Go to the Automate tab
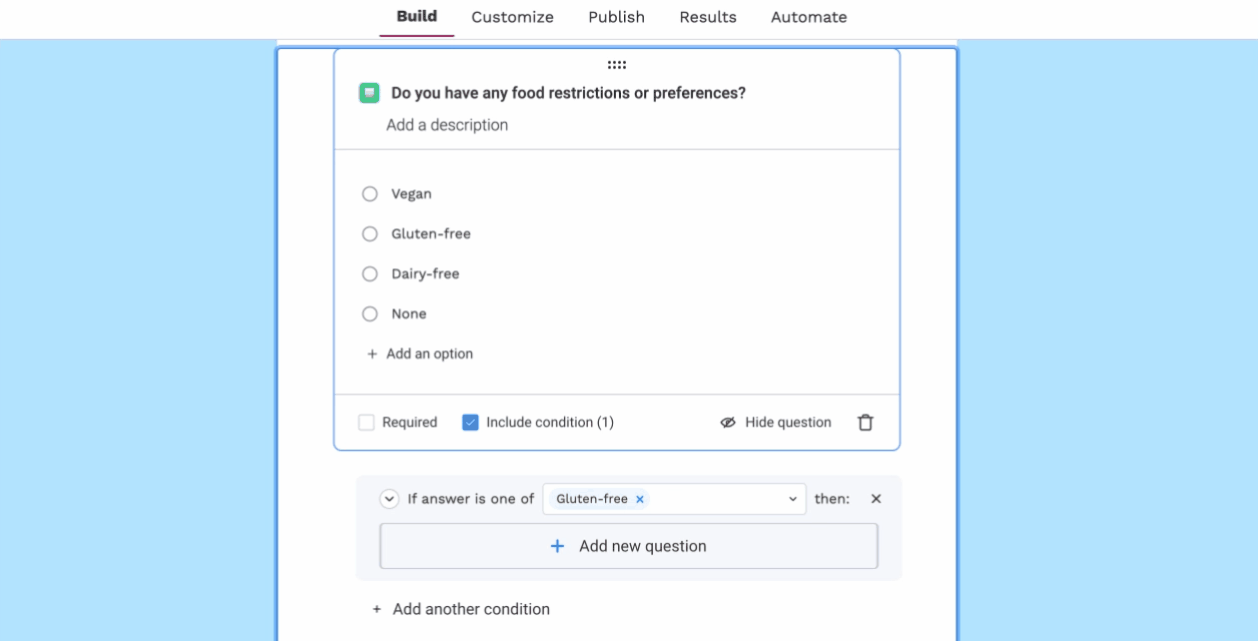 tap(809, 17)
